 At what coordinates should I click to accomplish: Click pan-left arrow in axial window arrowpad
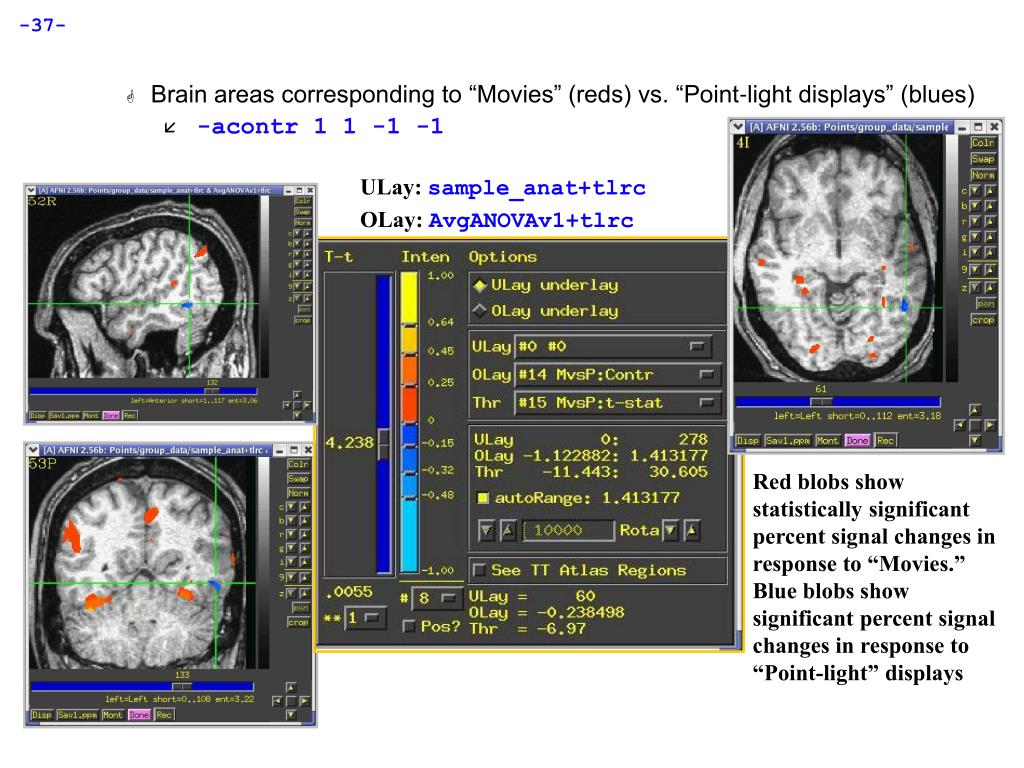[x=959, y=425]
